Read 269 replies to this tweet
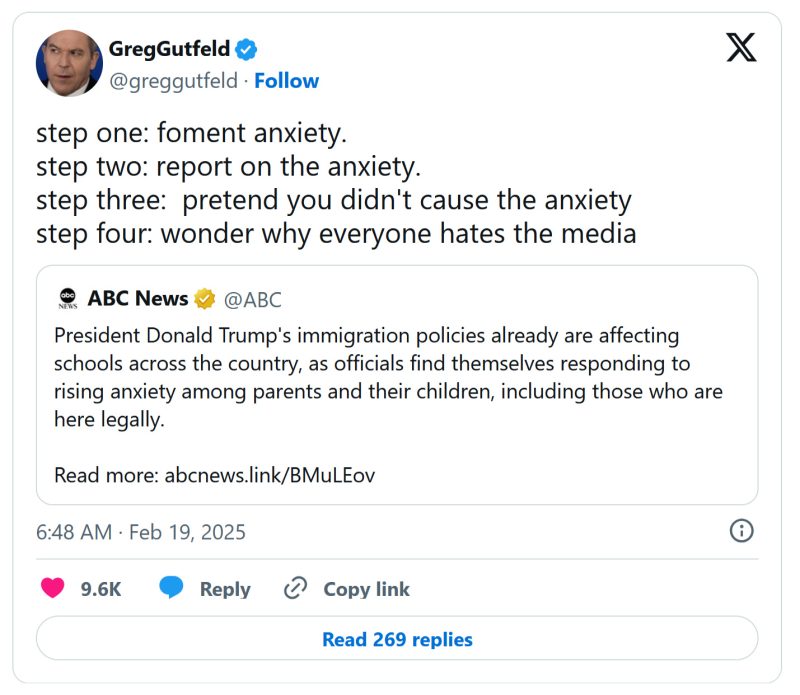 point(397,639)
